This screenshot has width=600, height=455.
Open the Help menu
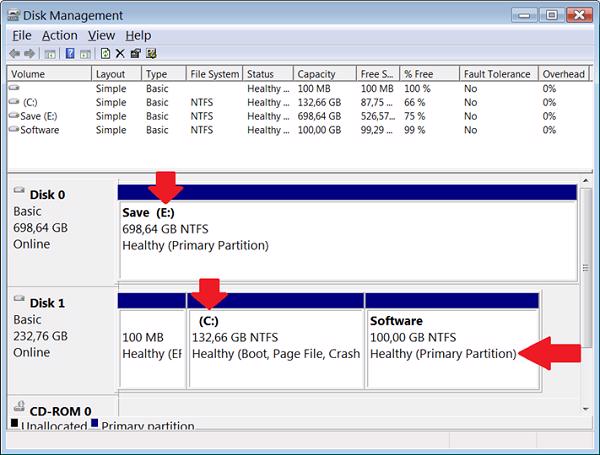[139, 35]
